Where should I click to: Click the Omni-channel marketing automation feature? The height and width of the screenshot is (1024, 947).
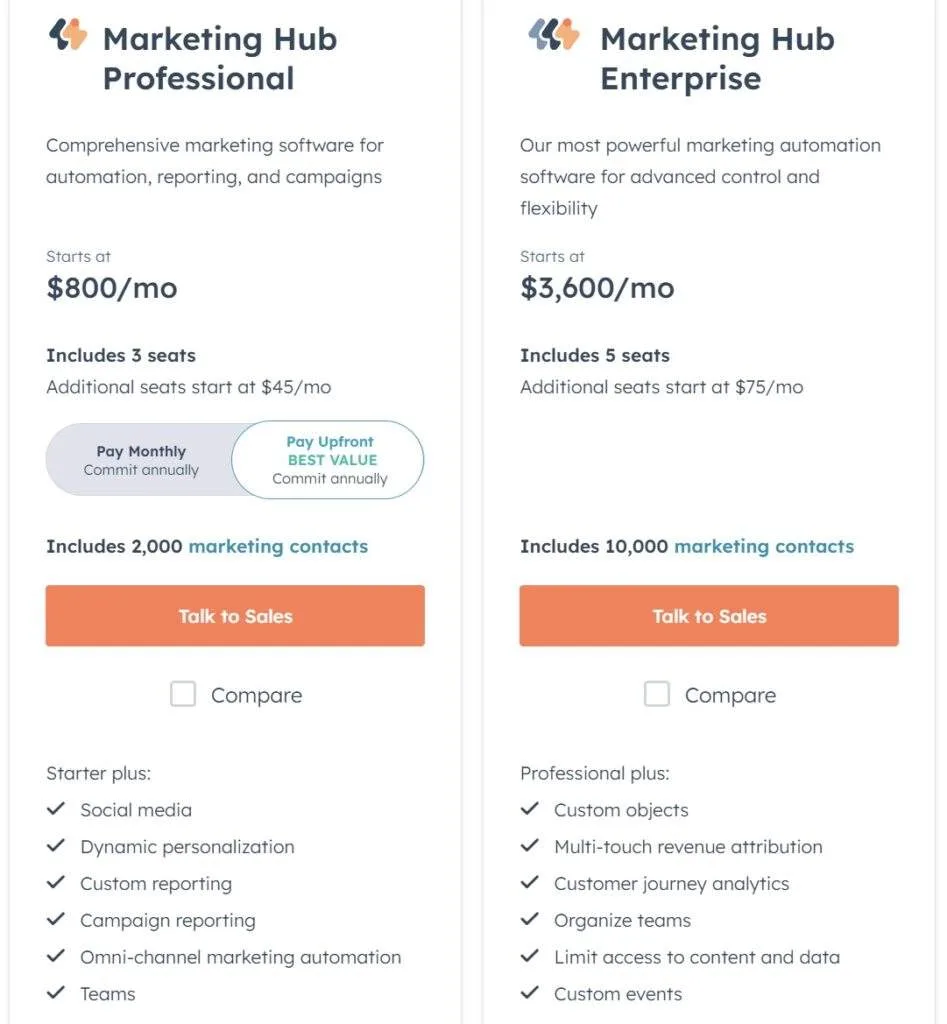coord(241,957)
